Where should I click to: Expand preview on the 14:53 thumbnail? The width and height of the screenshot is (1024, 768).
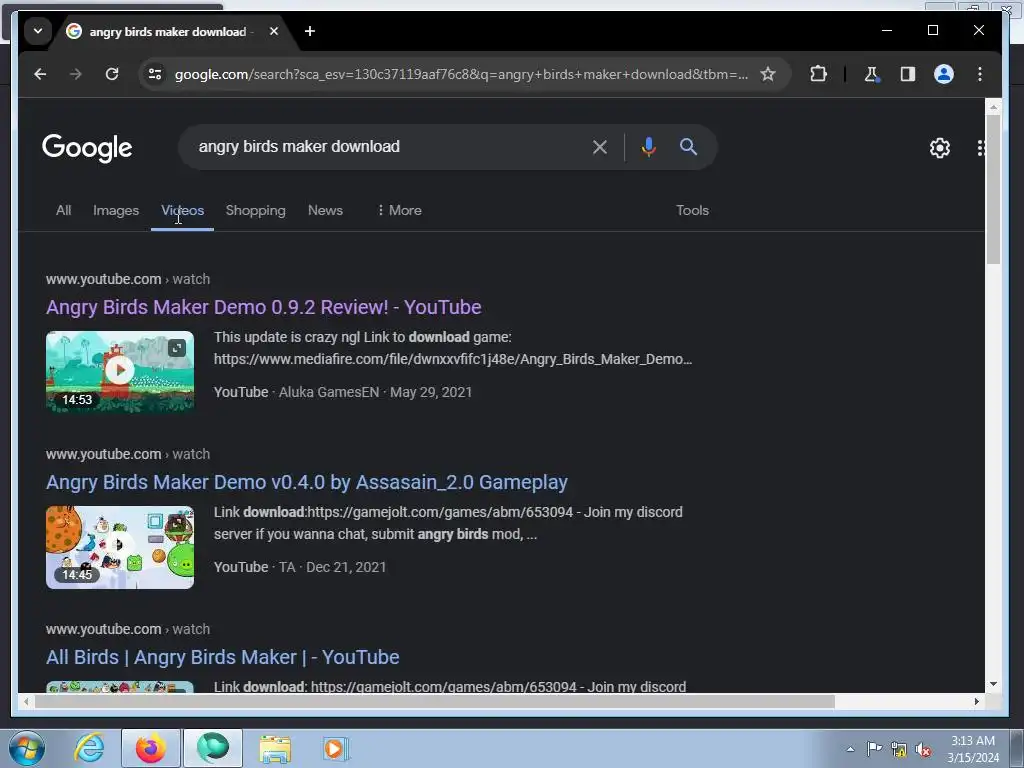(x=177, y=348)
